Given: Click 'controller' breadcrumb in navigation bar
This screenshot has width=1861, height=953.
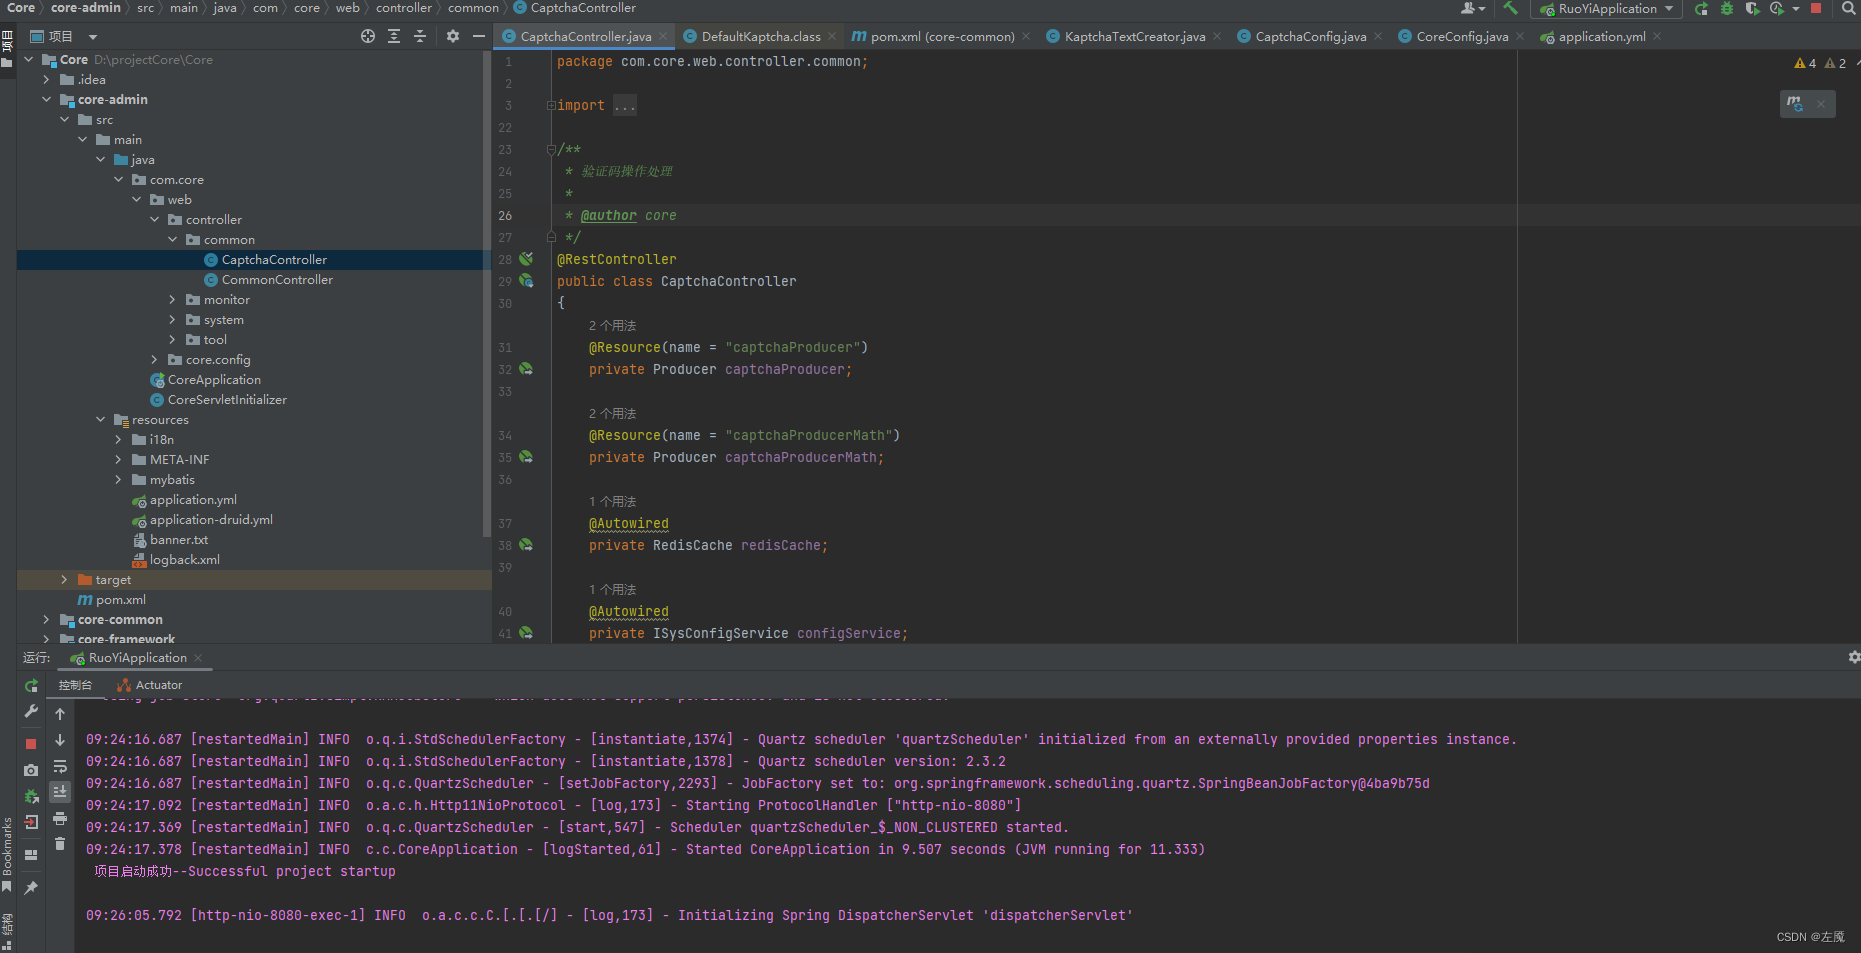Looking at the screenshot, I should click(404, 8).
